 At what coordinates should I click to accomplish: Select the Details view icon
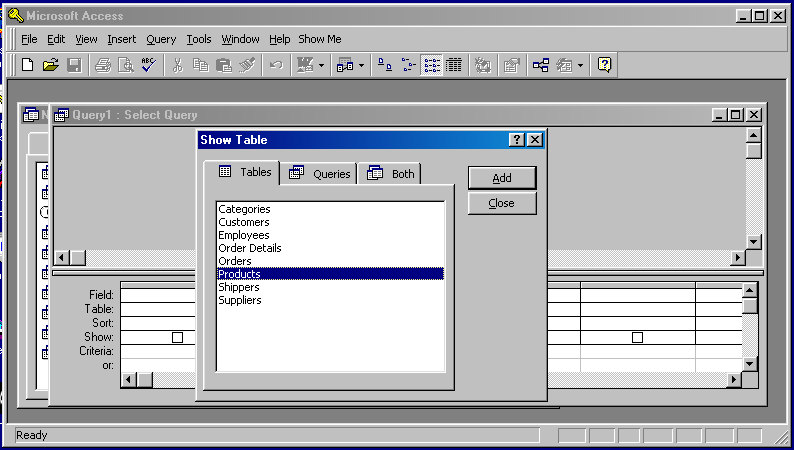click(454, 65)
